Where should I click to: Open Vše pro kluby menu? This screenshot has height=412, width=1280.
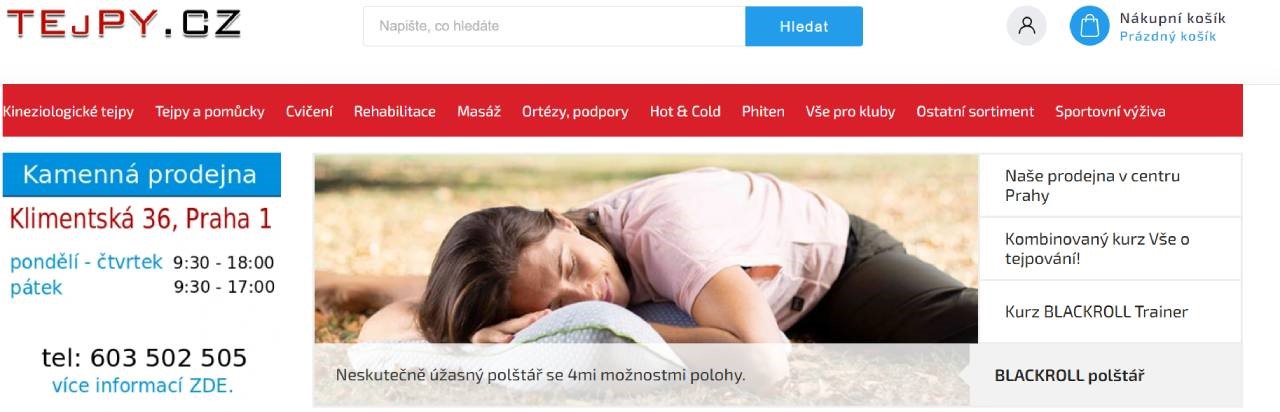(x=850, y=111)
